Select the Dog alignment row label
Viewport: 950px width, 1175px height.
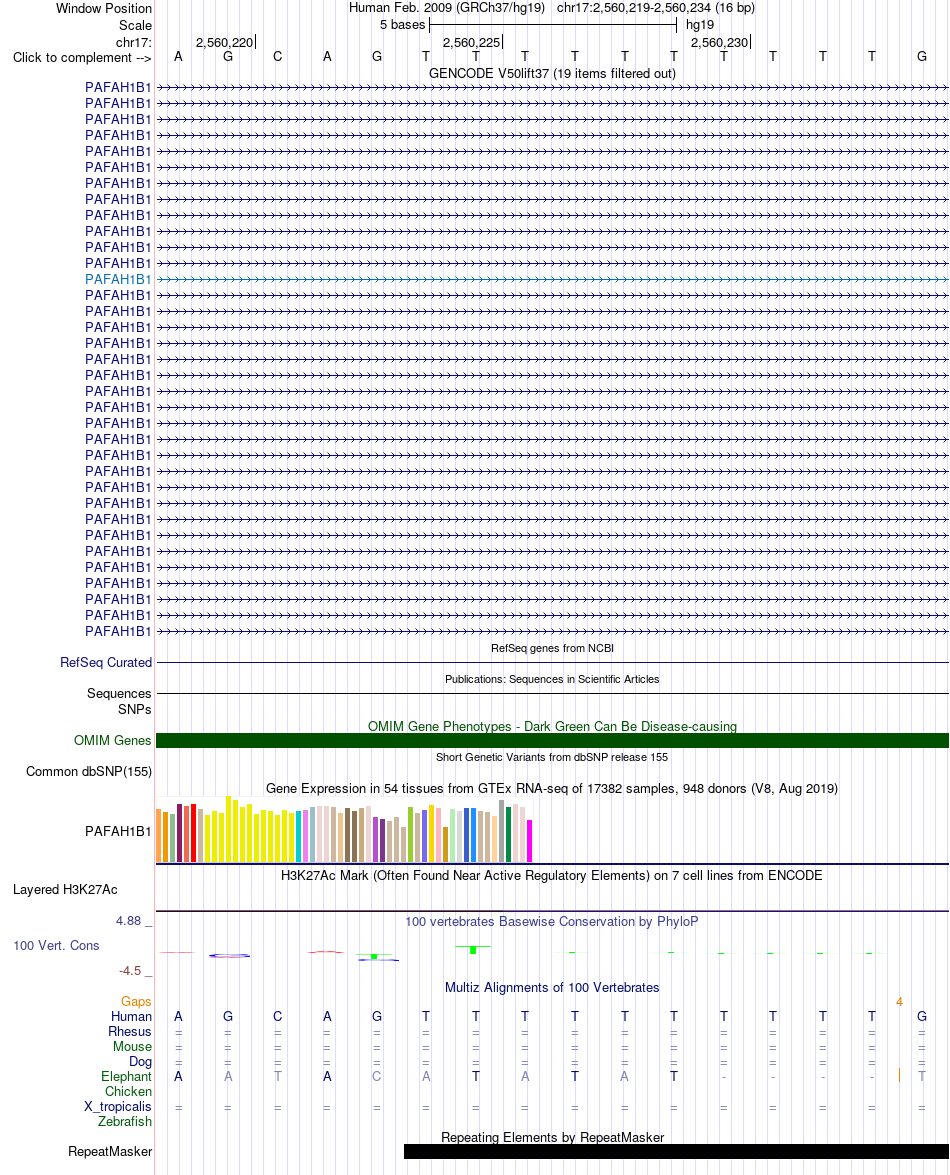[x=140, y=1062]
